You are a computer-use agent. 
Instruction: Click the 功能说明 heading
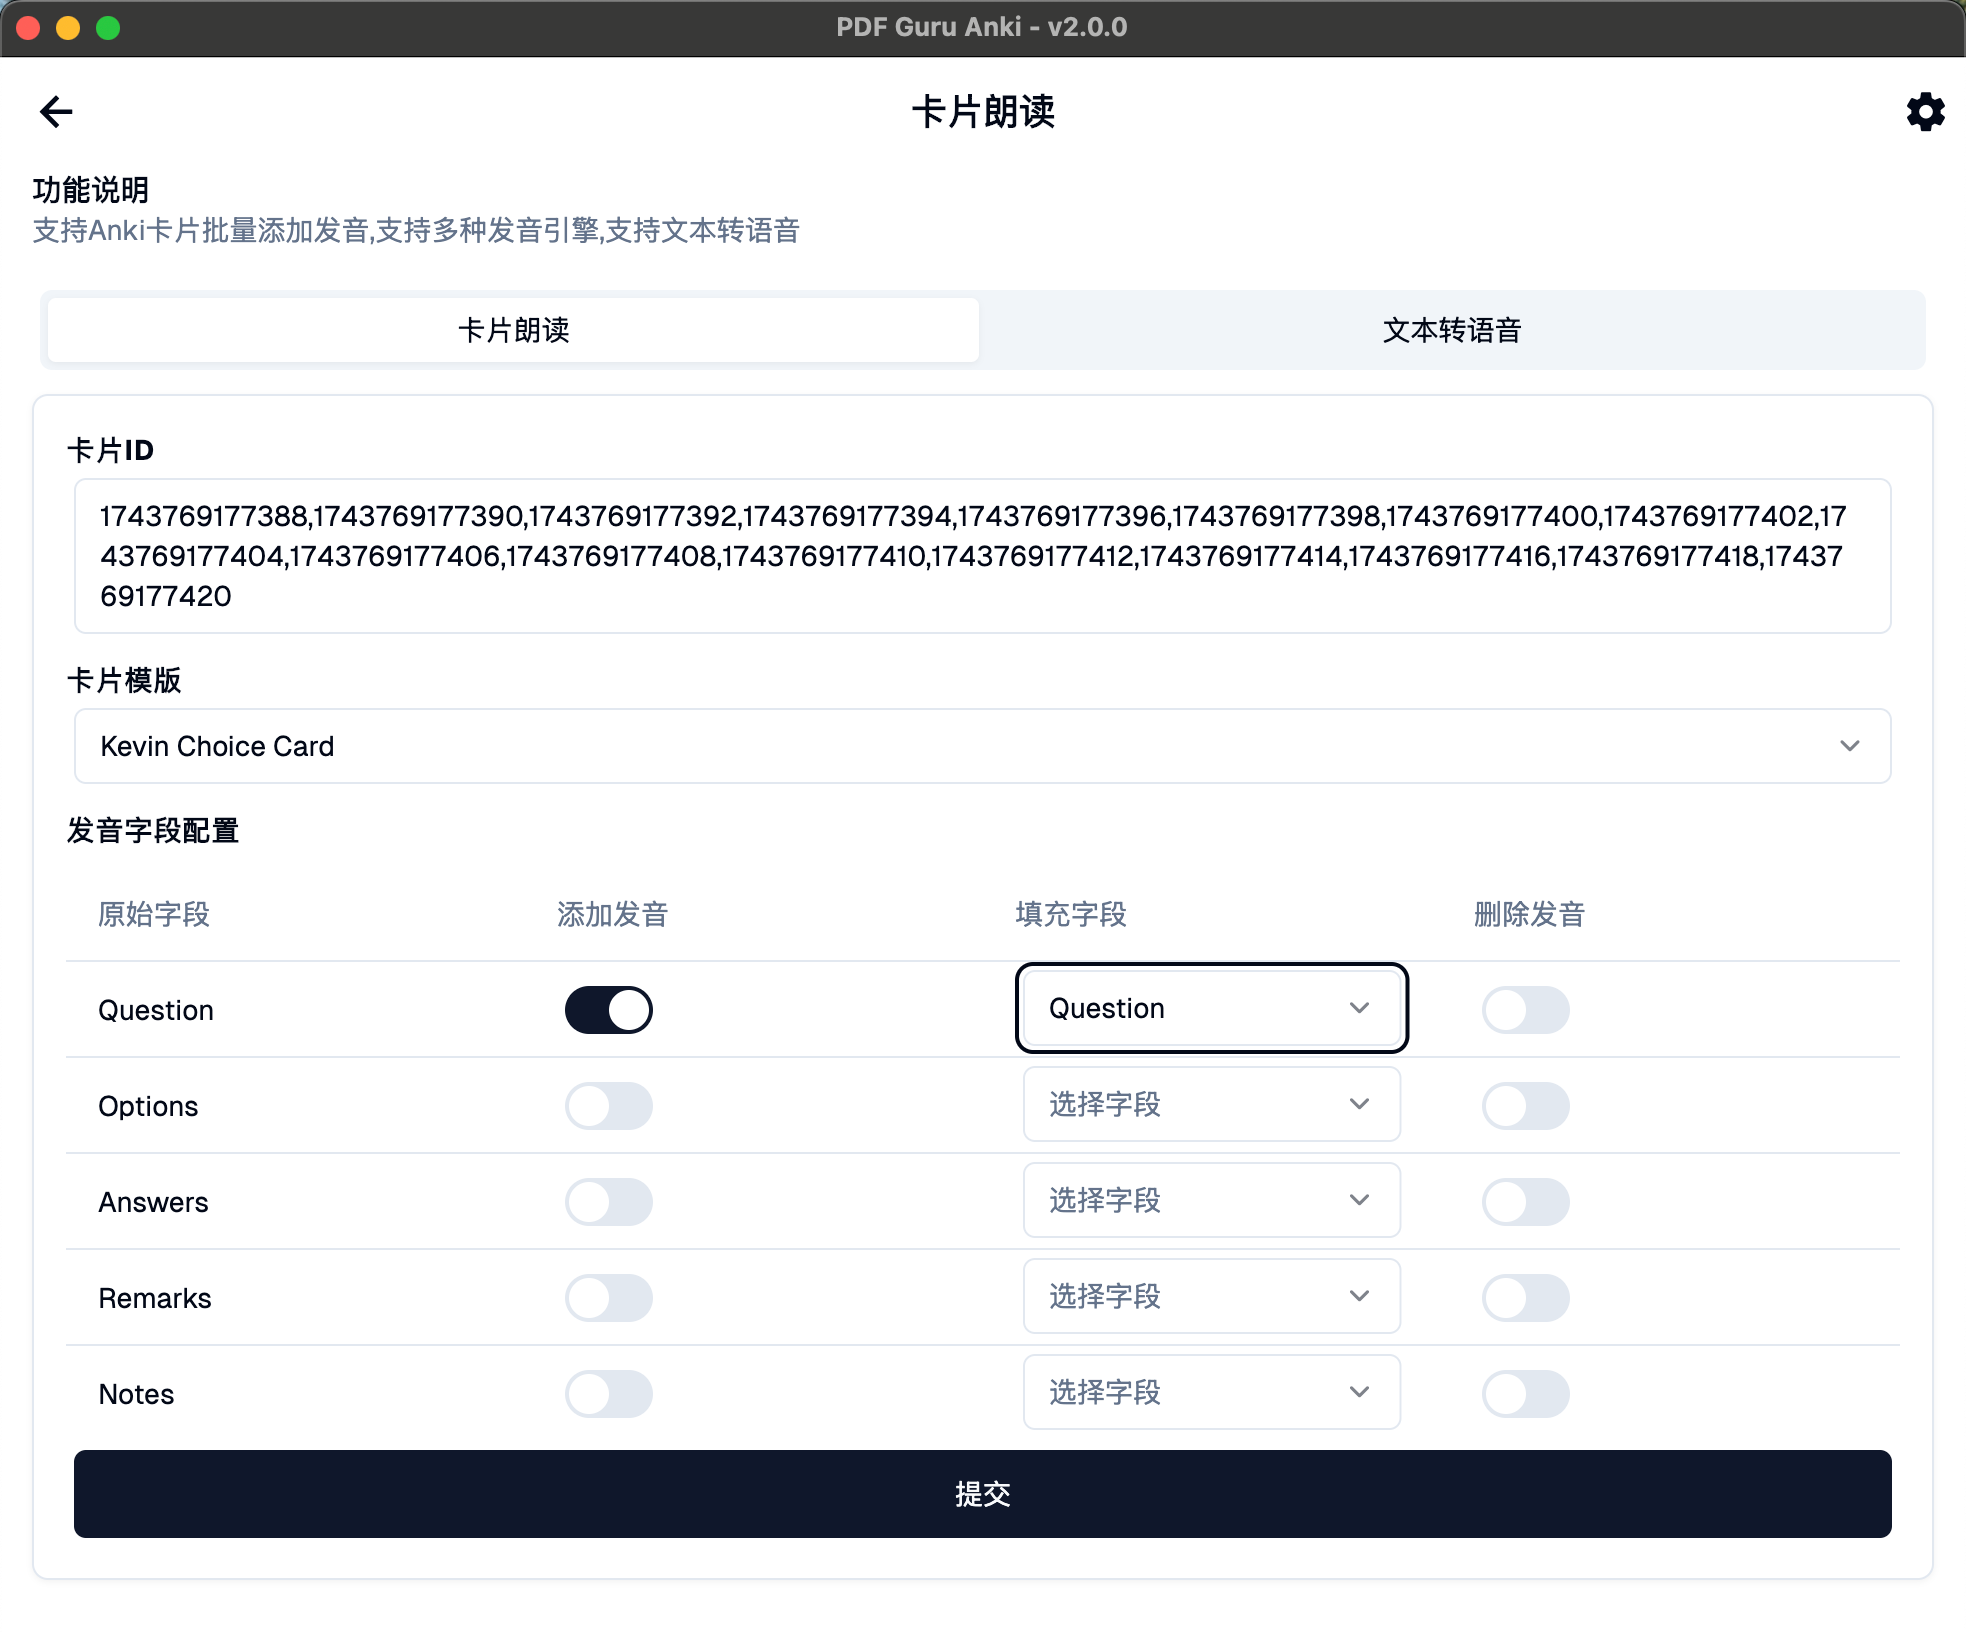(91, 190)
